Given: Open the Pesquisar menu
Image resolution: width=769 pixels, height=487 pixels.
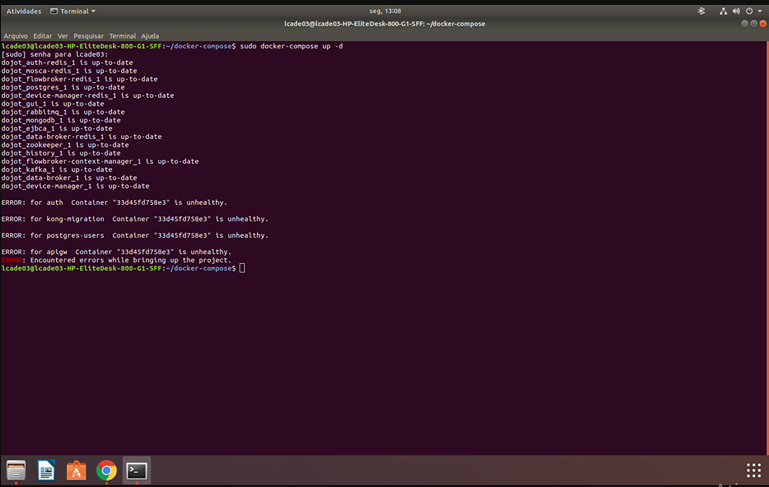Looking at the screenshot, I should [88, 36].
